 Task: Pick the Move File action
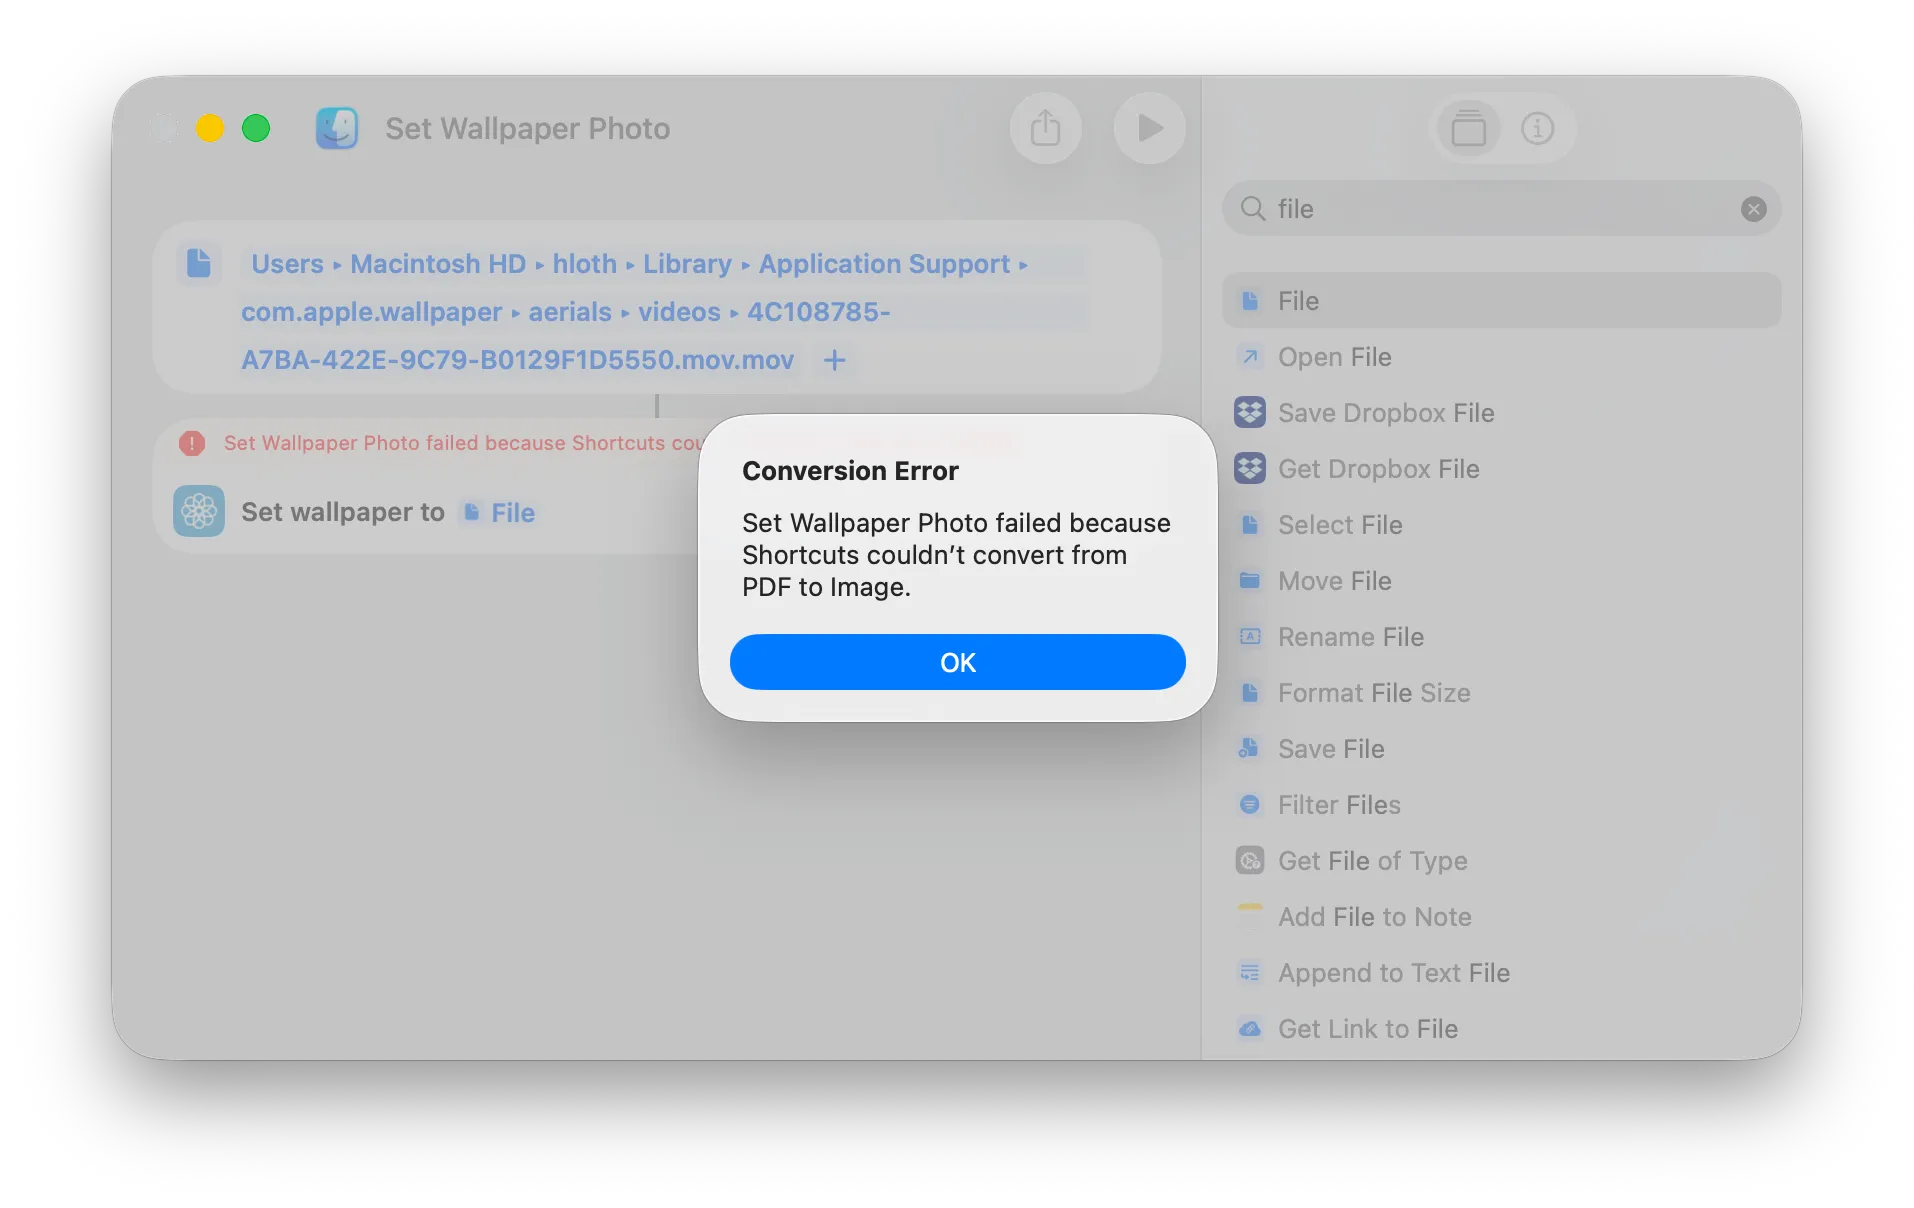[x=1501, y=581]
